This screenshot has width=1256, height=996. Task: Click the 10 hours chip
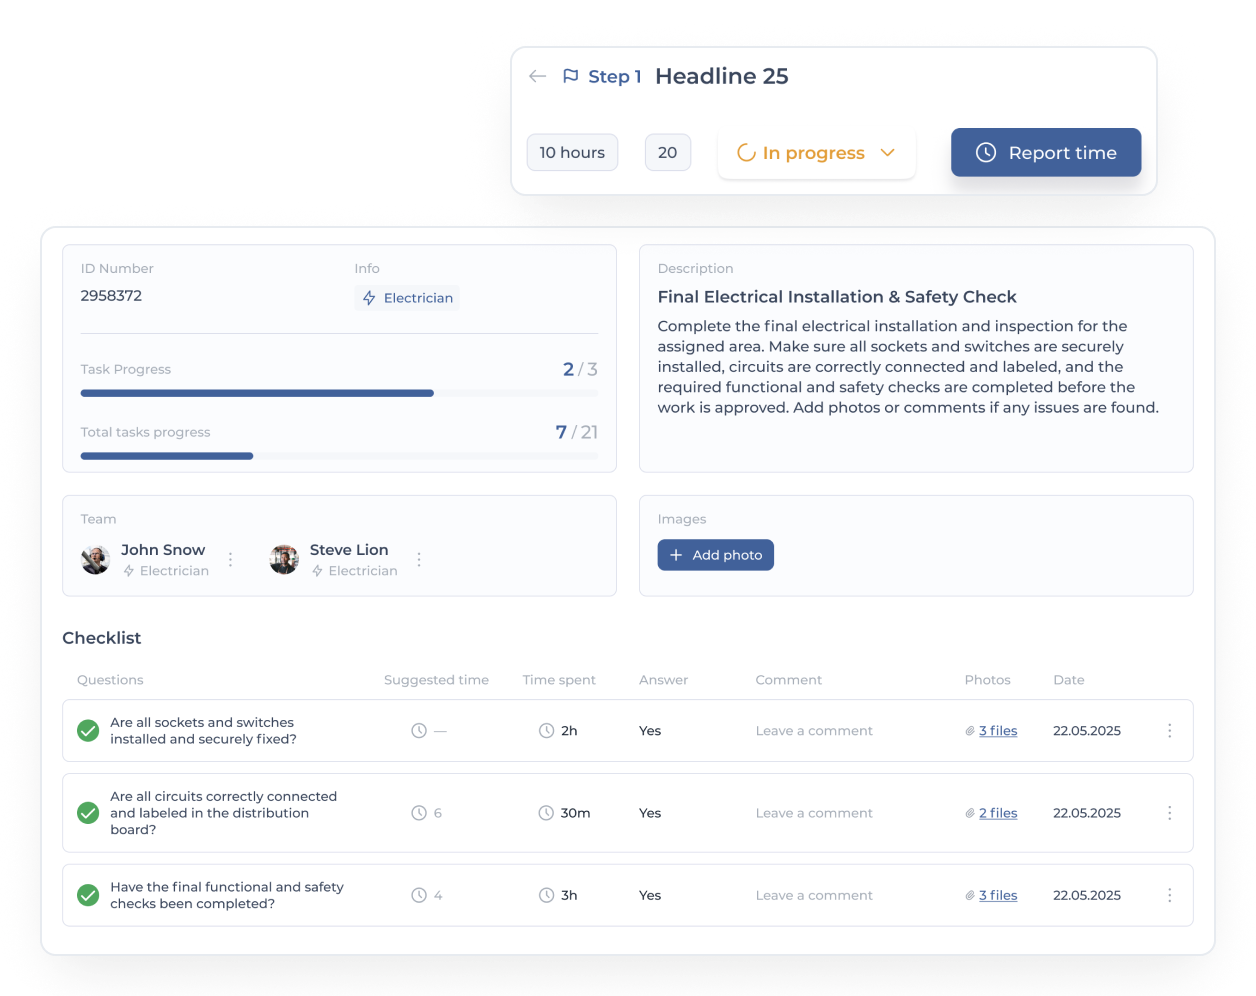[x=572, y=153]
